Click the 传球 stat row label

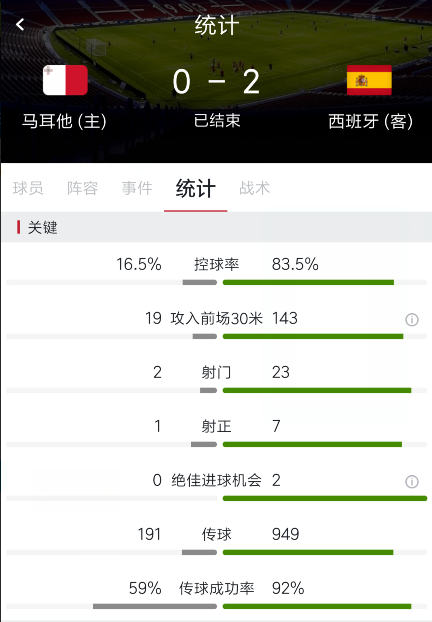pos(216,534)
